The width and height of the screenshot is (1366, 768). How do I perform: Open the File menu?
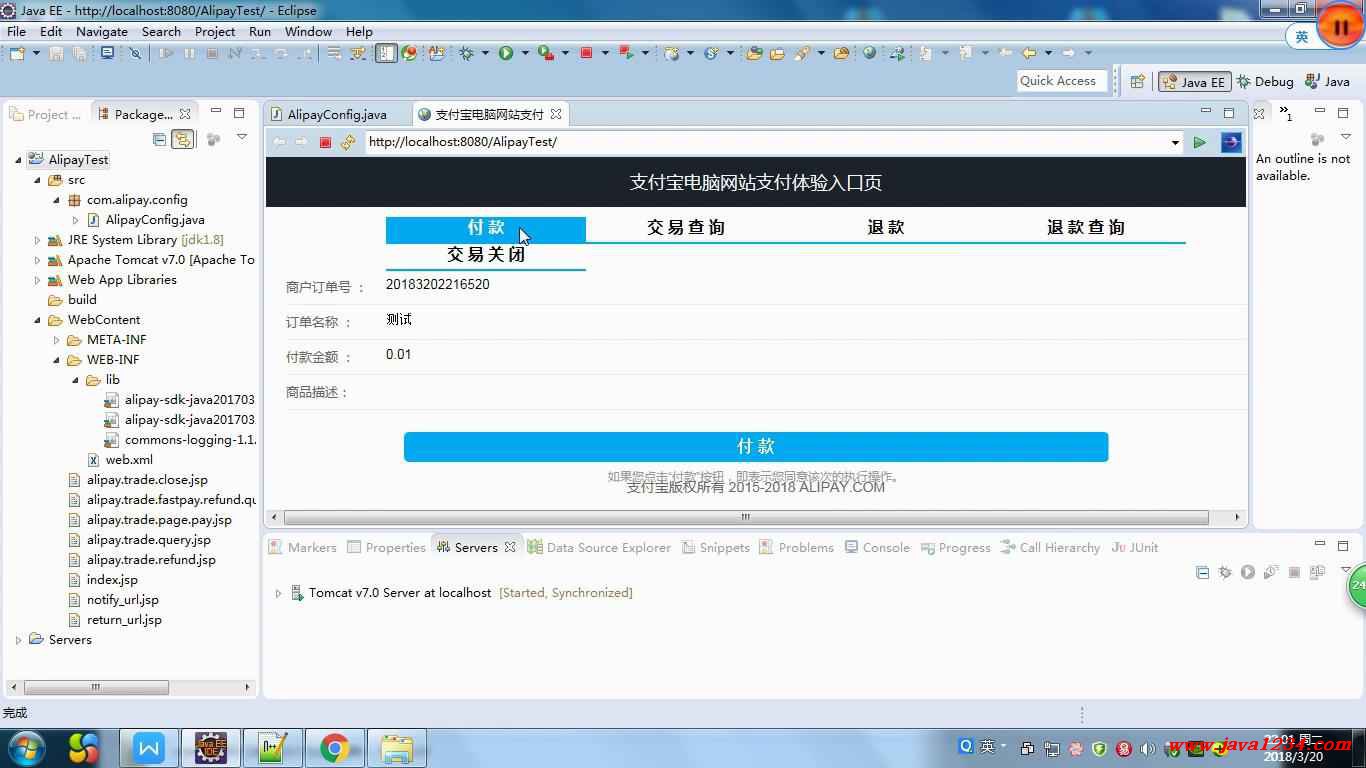16,31
